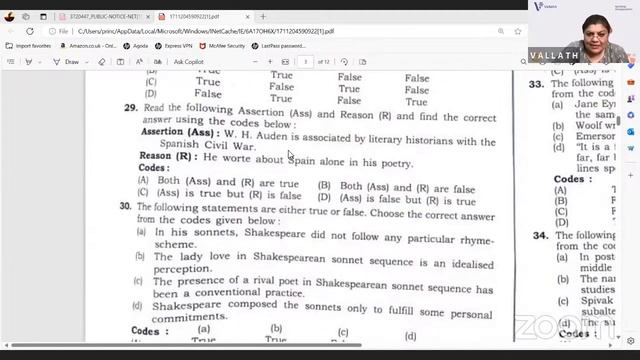Click the PDF page view icon

(363, 62)
